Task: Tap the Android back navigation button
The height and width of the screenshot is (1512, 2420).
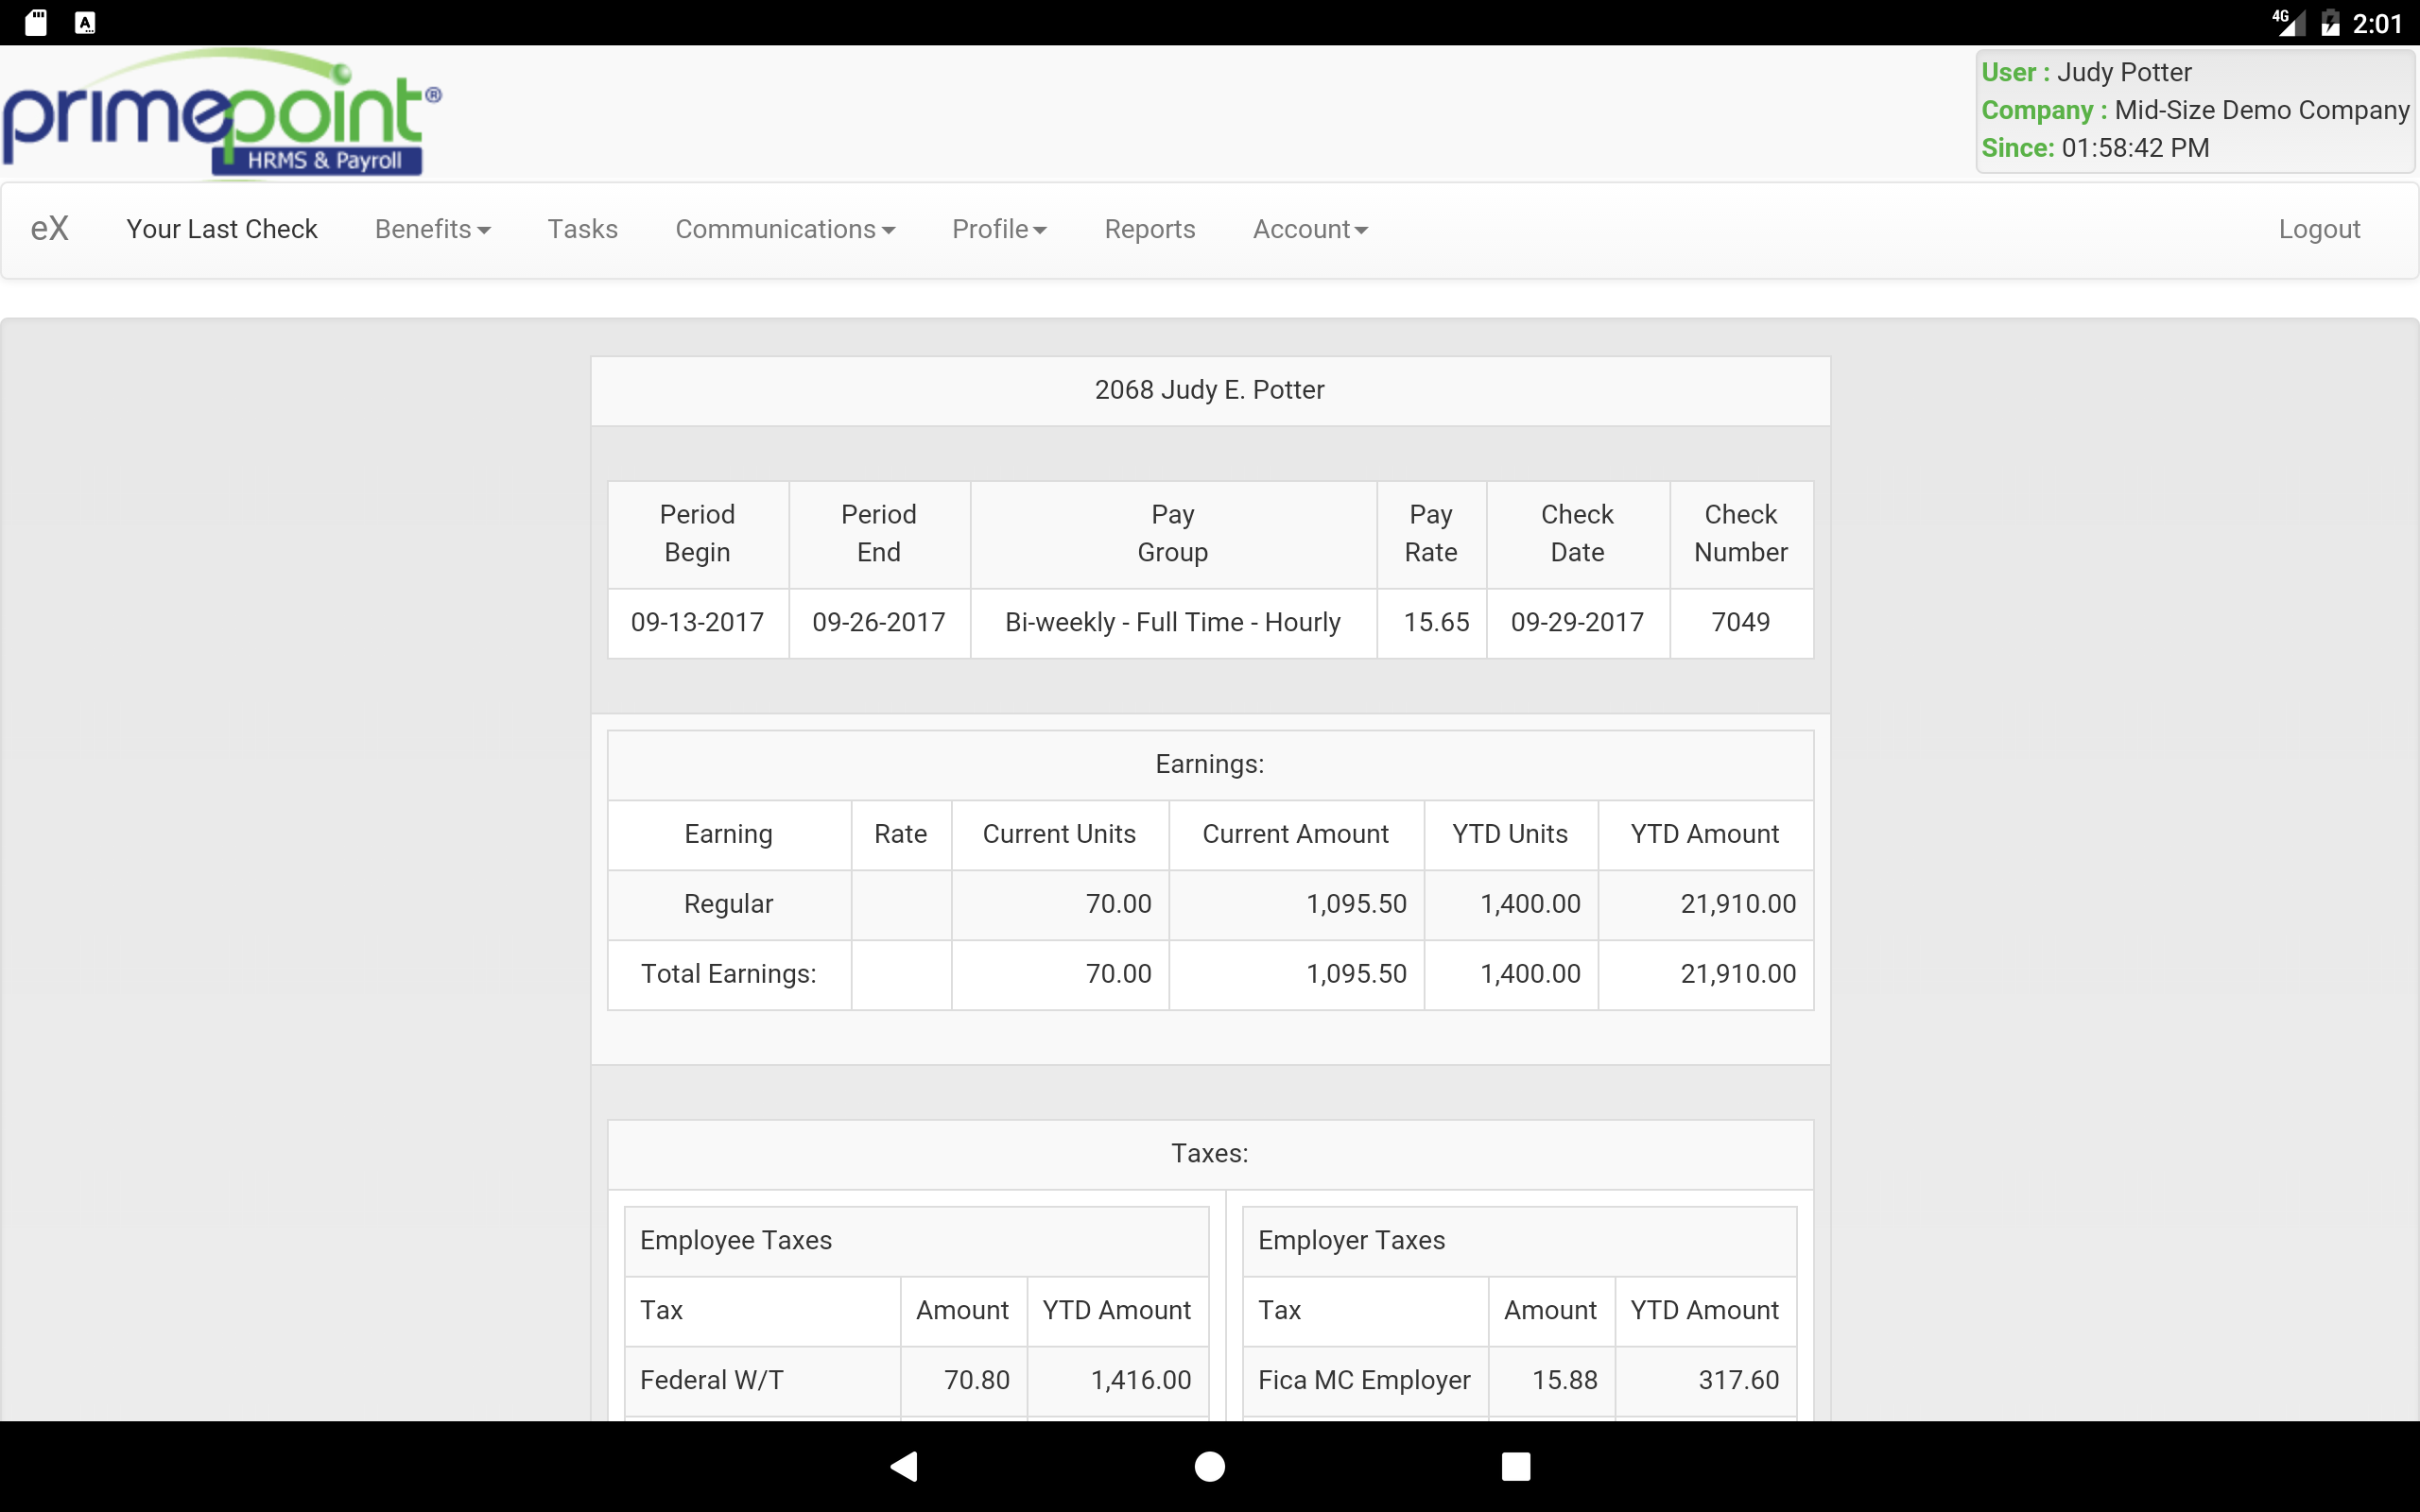Action: [904, 1466]
